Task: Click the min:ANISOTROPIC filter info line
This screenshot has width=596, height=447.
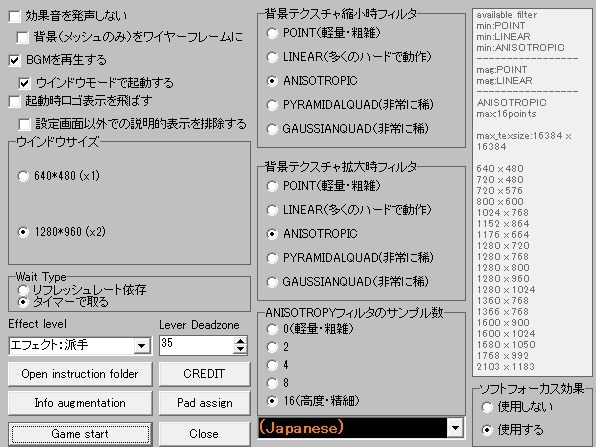Action: (x=520, y=48)
